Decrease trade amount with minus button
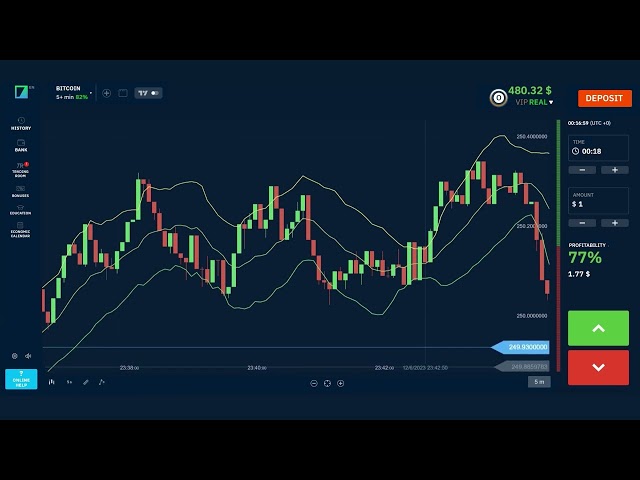Image resolution: width=640 pixels, height=480 pixels. pyautogui.click(x=582, y=223)
